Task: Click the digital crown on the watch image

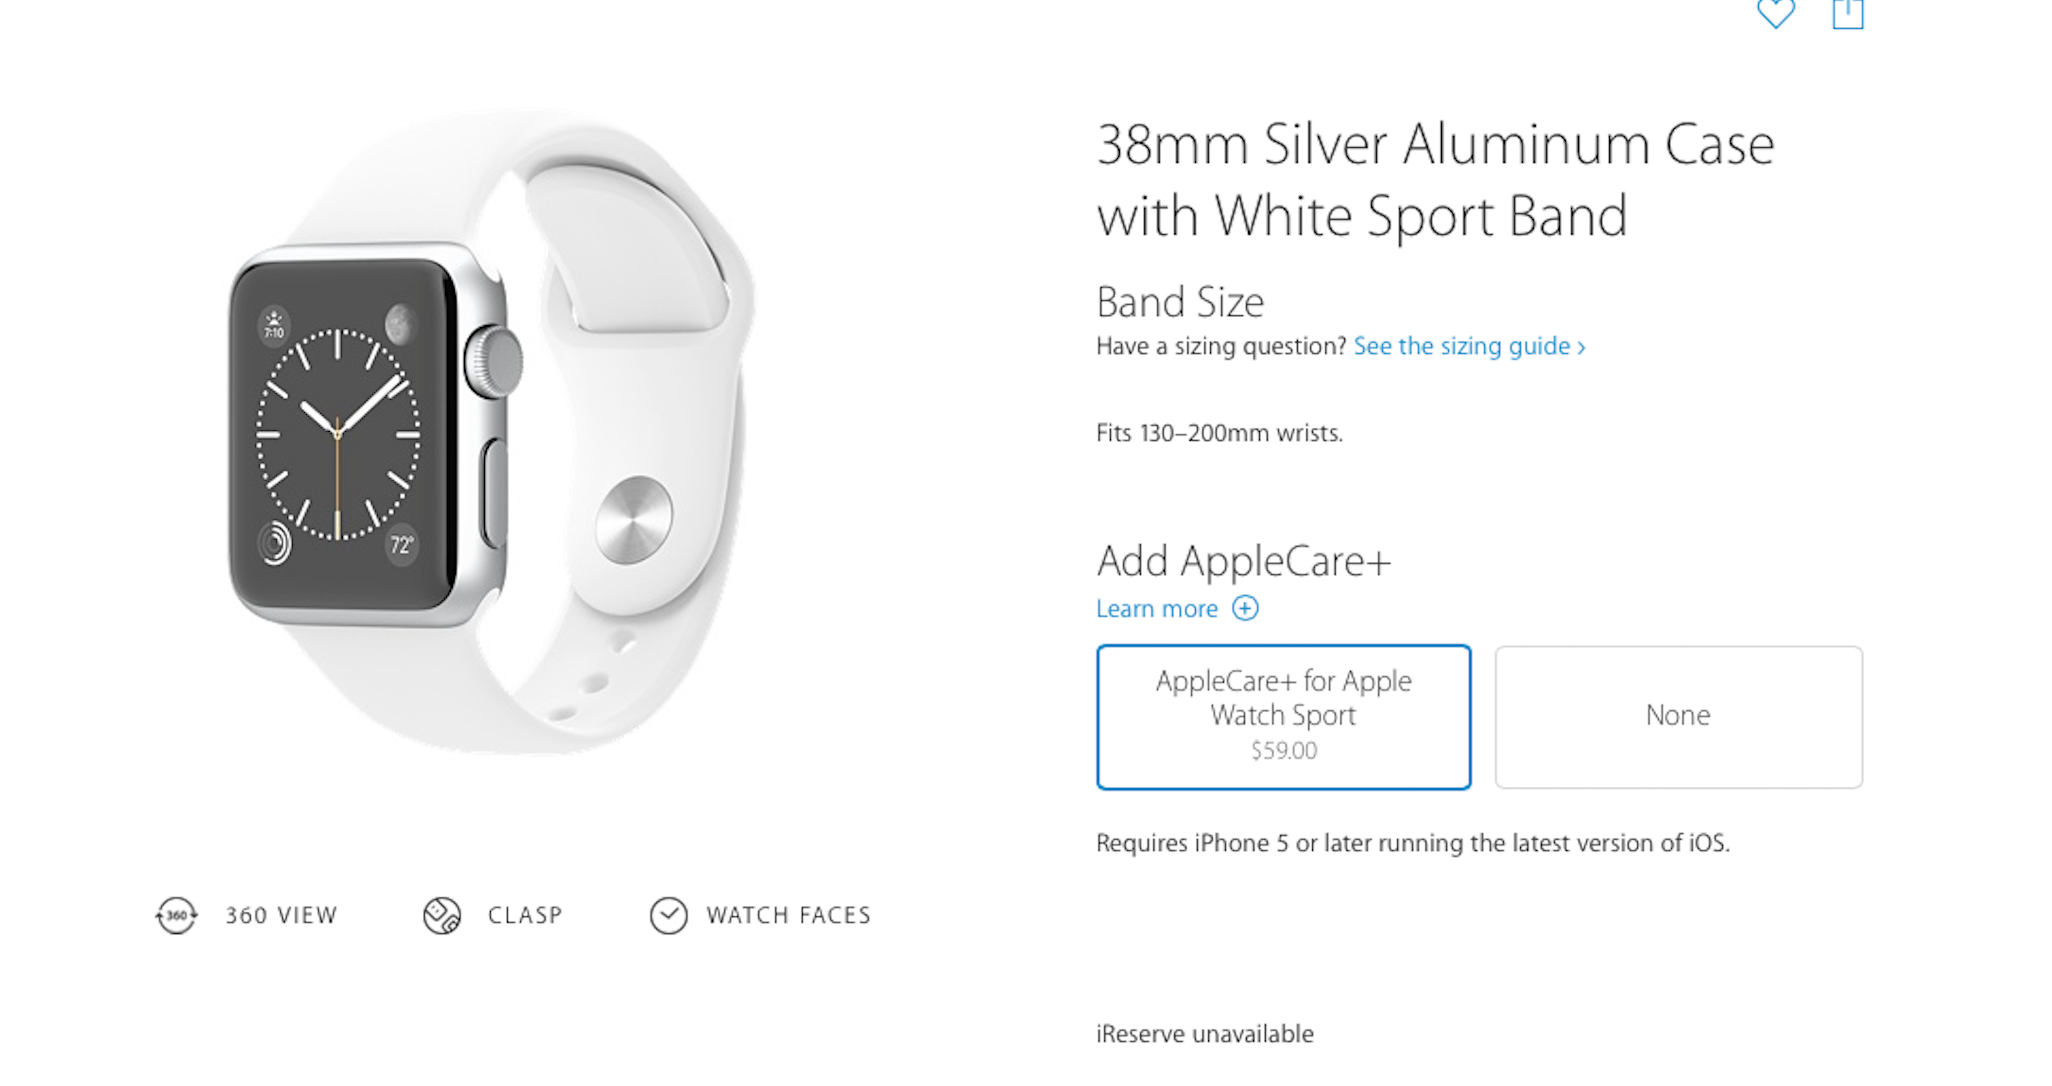Action: (x=494, y=361)
